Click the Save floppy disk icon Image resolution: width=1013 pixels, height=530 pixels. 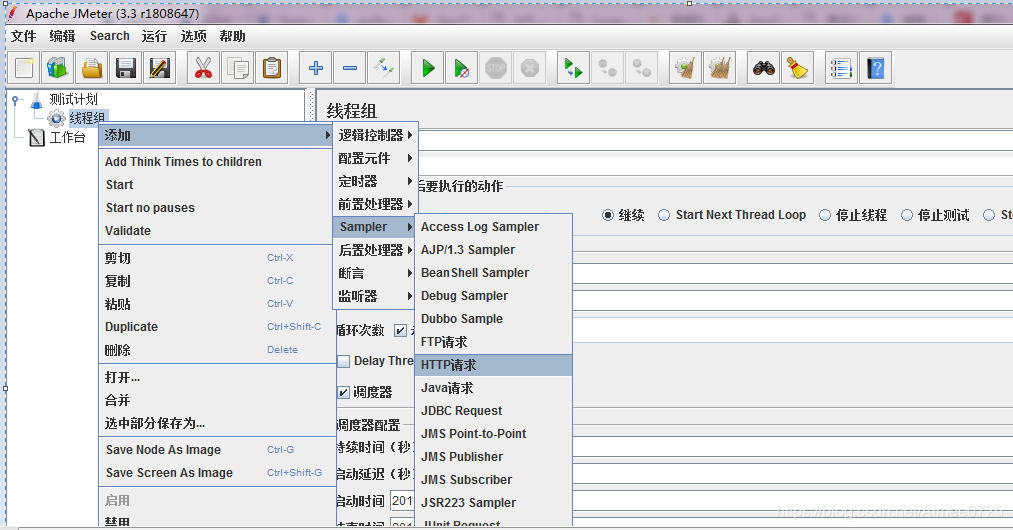click(125, 68)
